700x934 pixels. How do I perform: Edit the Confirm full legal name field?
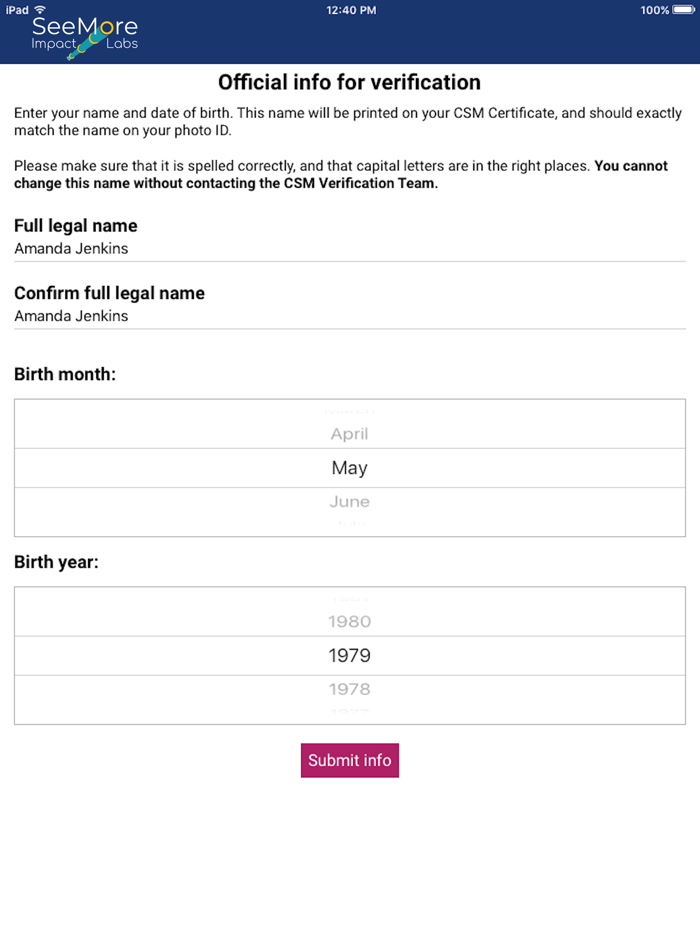349,316
